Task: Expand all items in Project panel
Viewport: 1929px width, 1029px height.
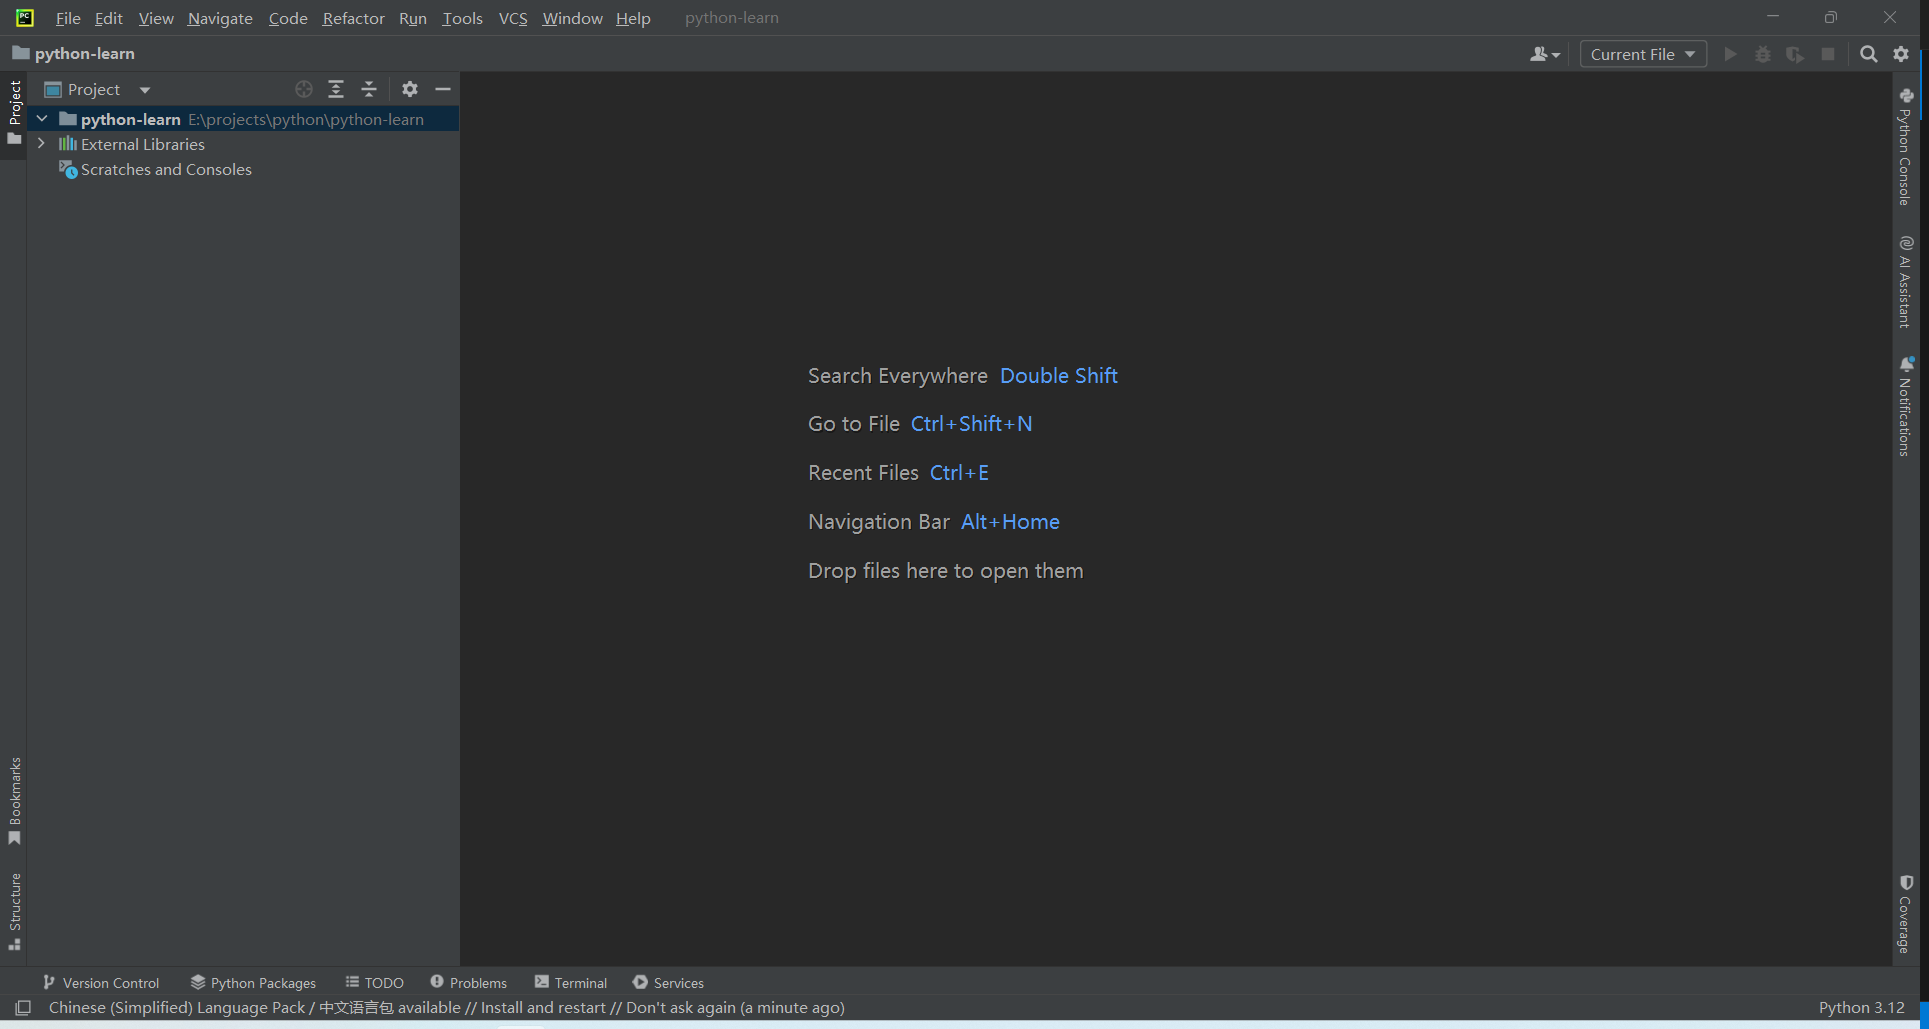Action: pyautogui.click(x=336, y=89)
